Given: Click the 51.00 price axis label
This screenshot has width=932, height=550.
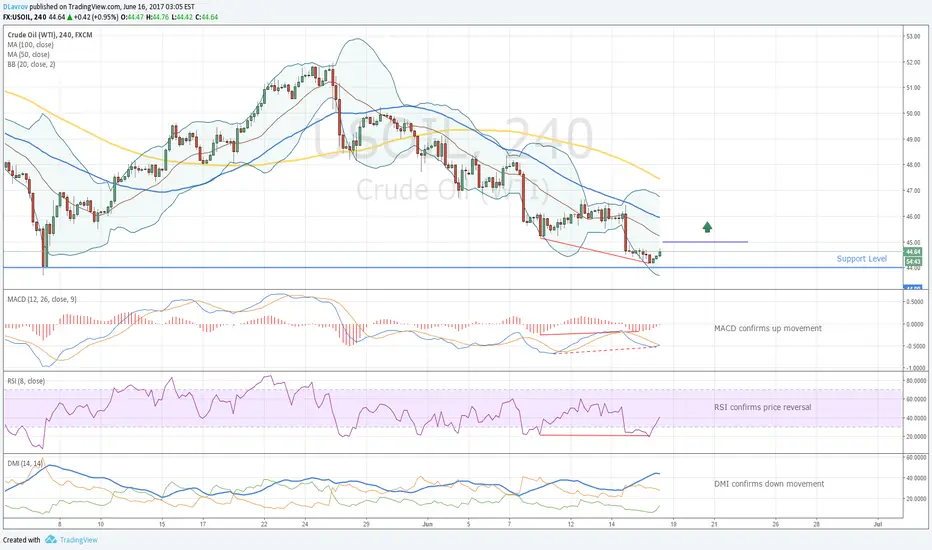Looking at the screenshot, I should 913,87.
